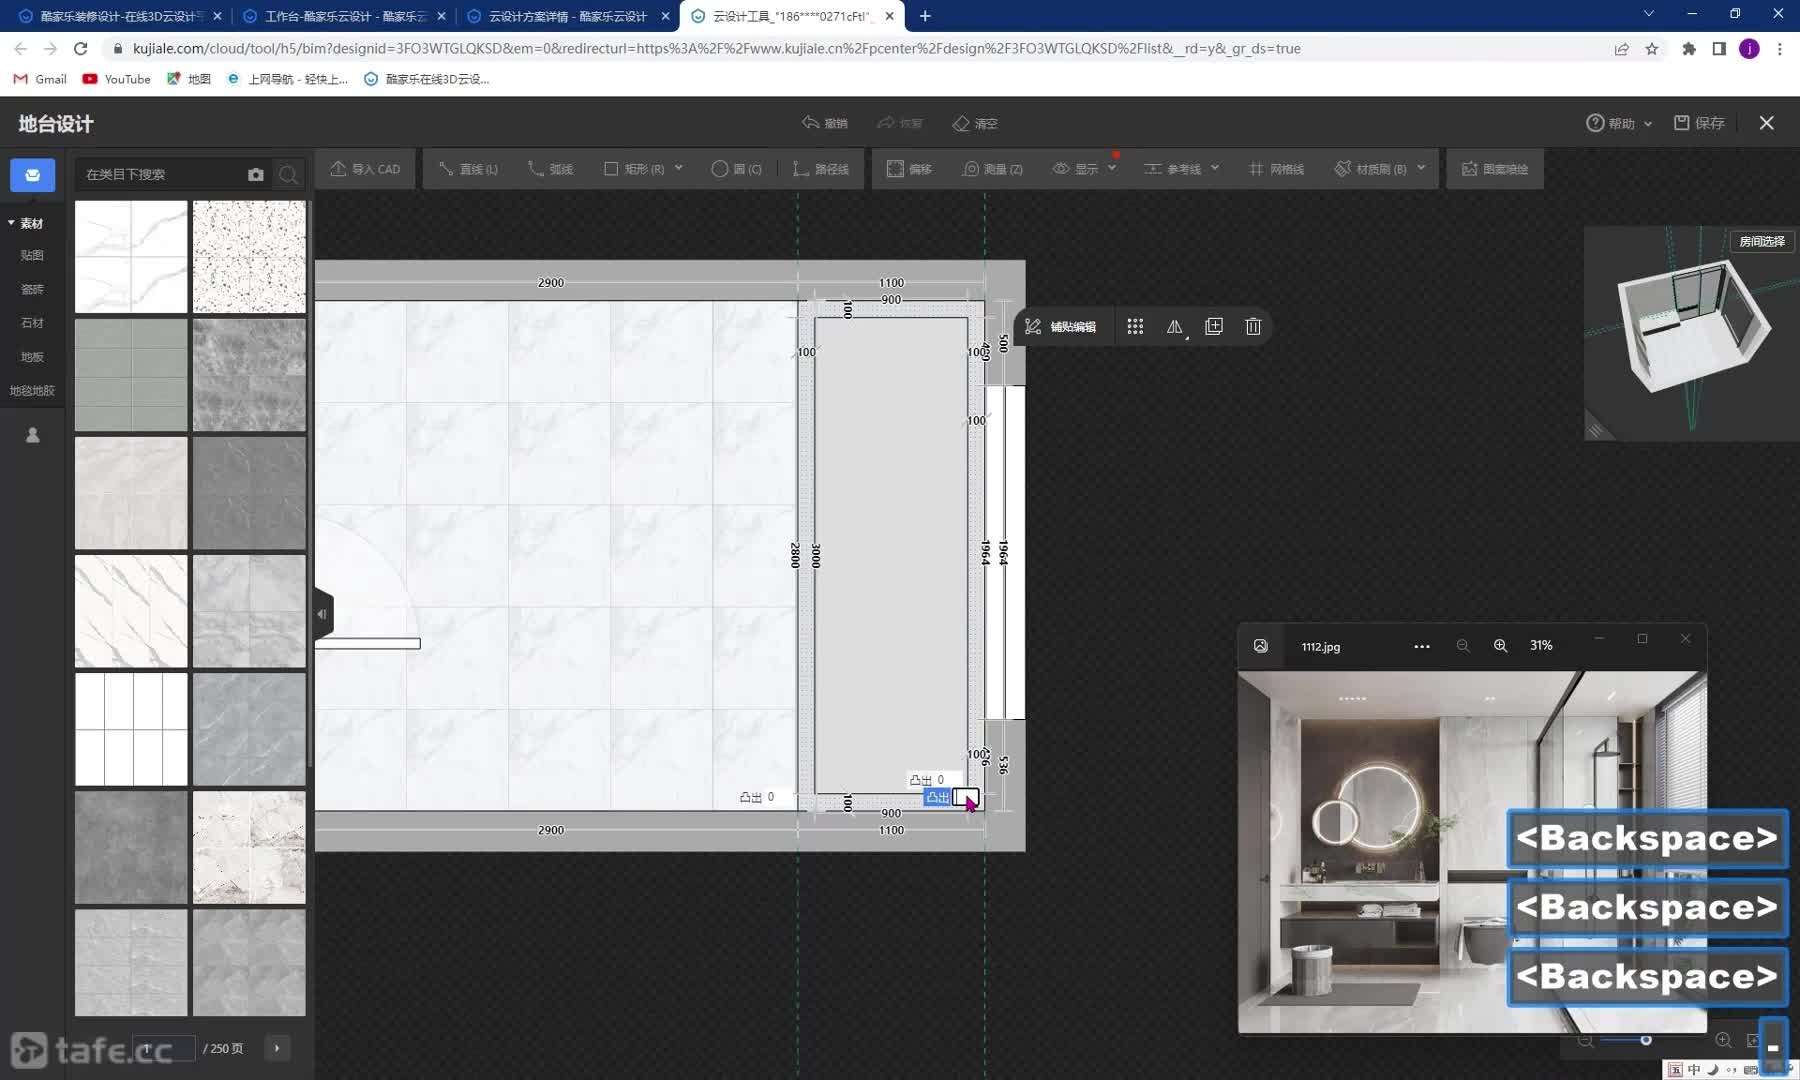Select the arc 弧线 drawing tool
This screenshot has width=1800, height=1080.
[550, 169]
